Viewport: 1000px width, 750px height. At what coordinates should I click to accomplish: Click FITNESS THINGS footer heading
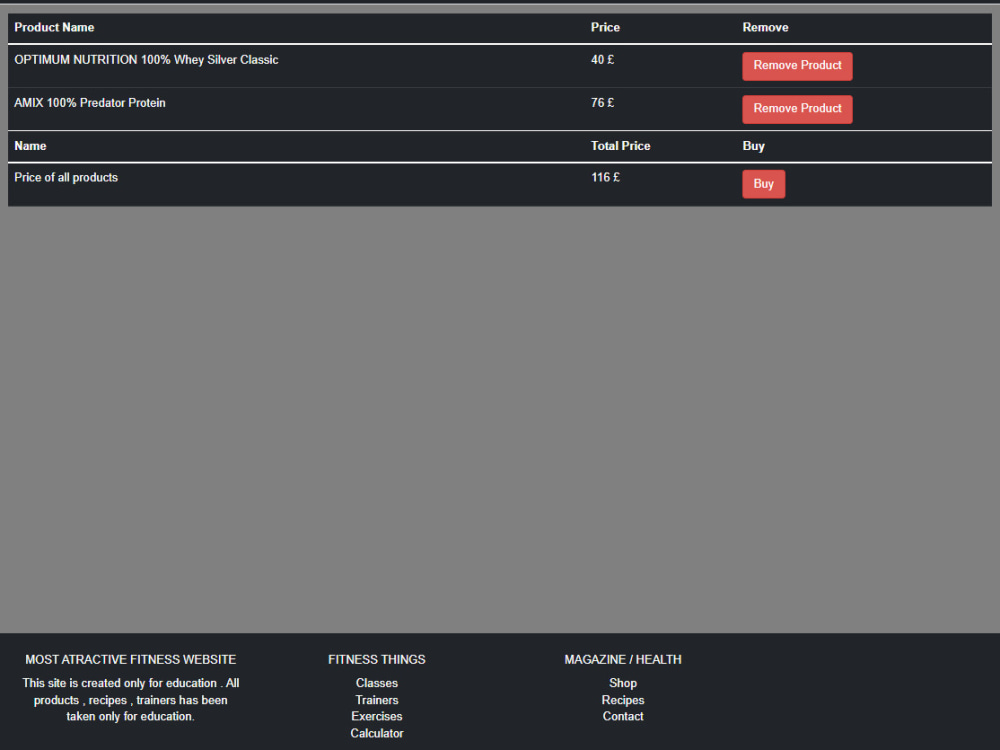(376, 659)
